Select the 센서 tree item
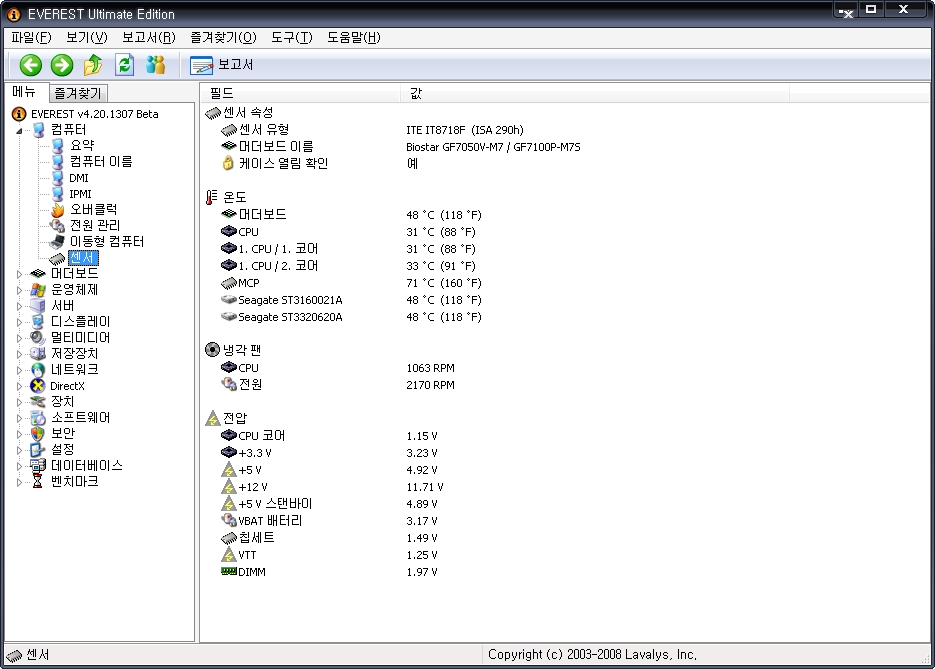The width and height of the screenshot is (935, 669). 83,258
